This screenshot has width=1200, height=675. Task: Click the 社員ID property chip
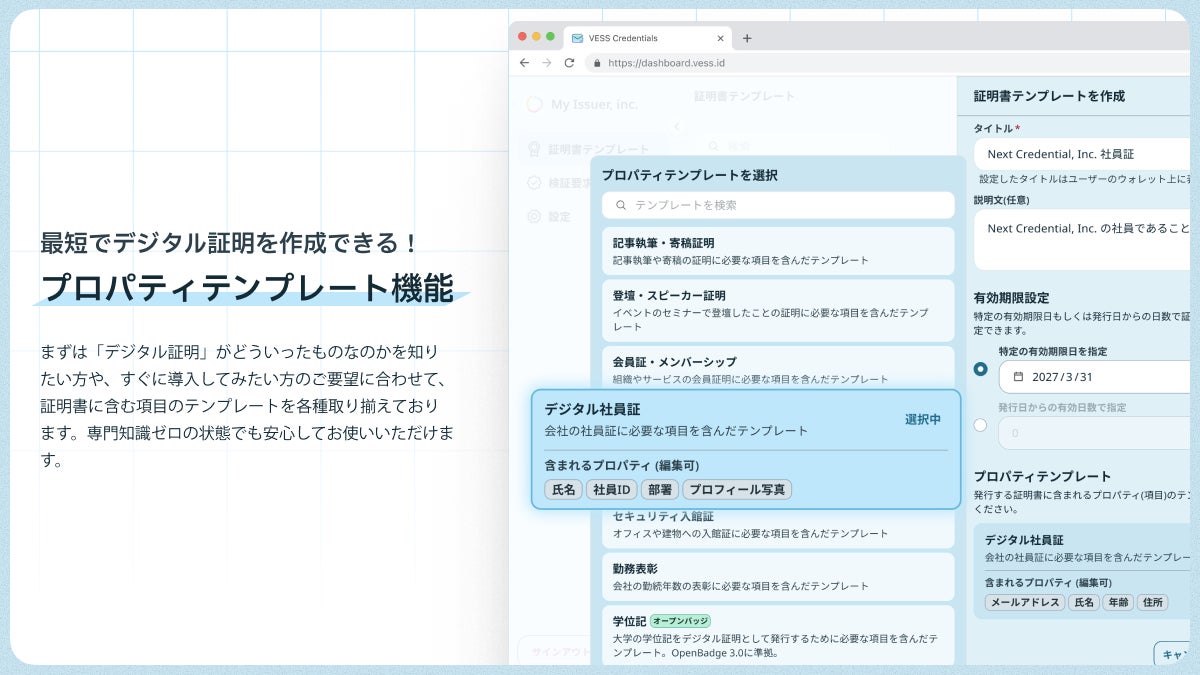[x=611, y=489]
